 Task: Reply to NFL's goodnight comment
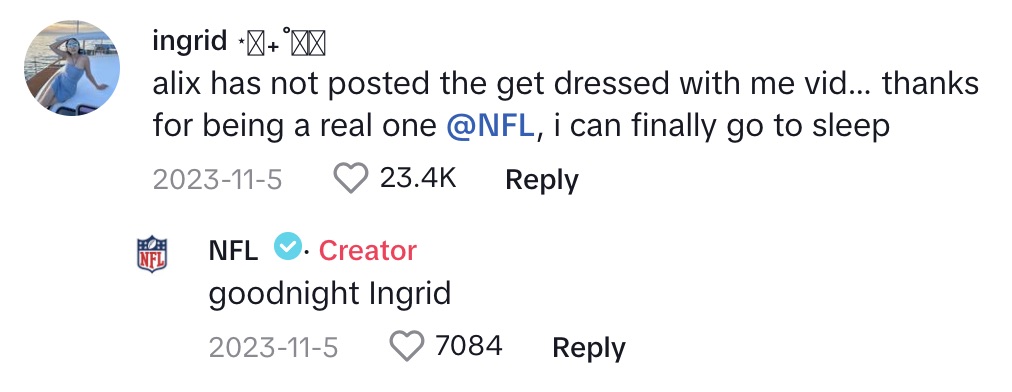tap(589, 348)
